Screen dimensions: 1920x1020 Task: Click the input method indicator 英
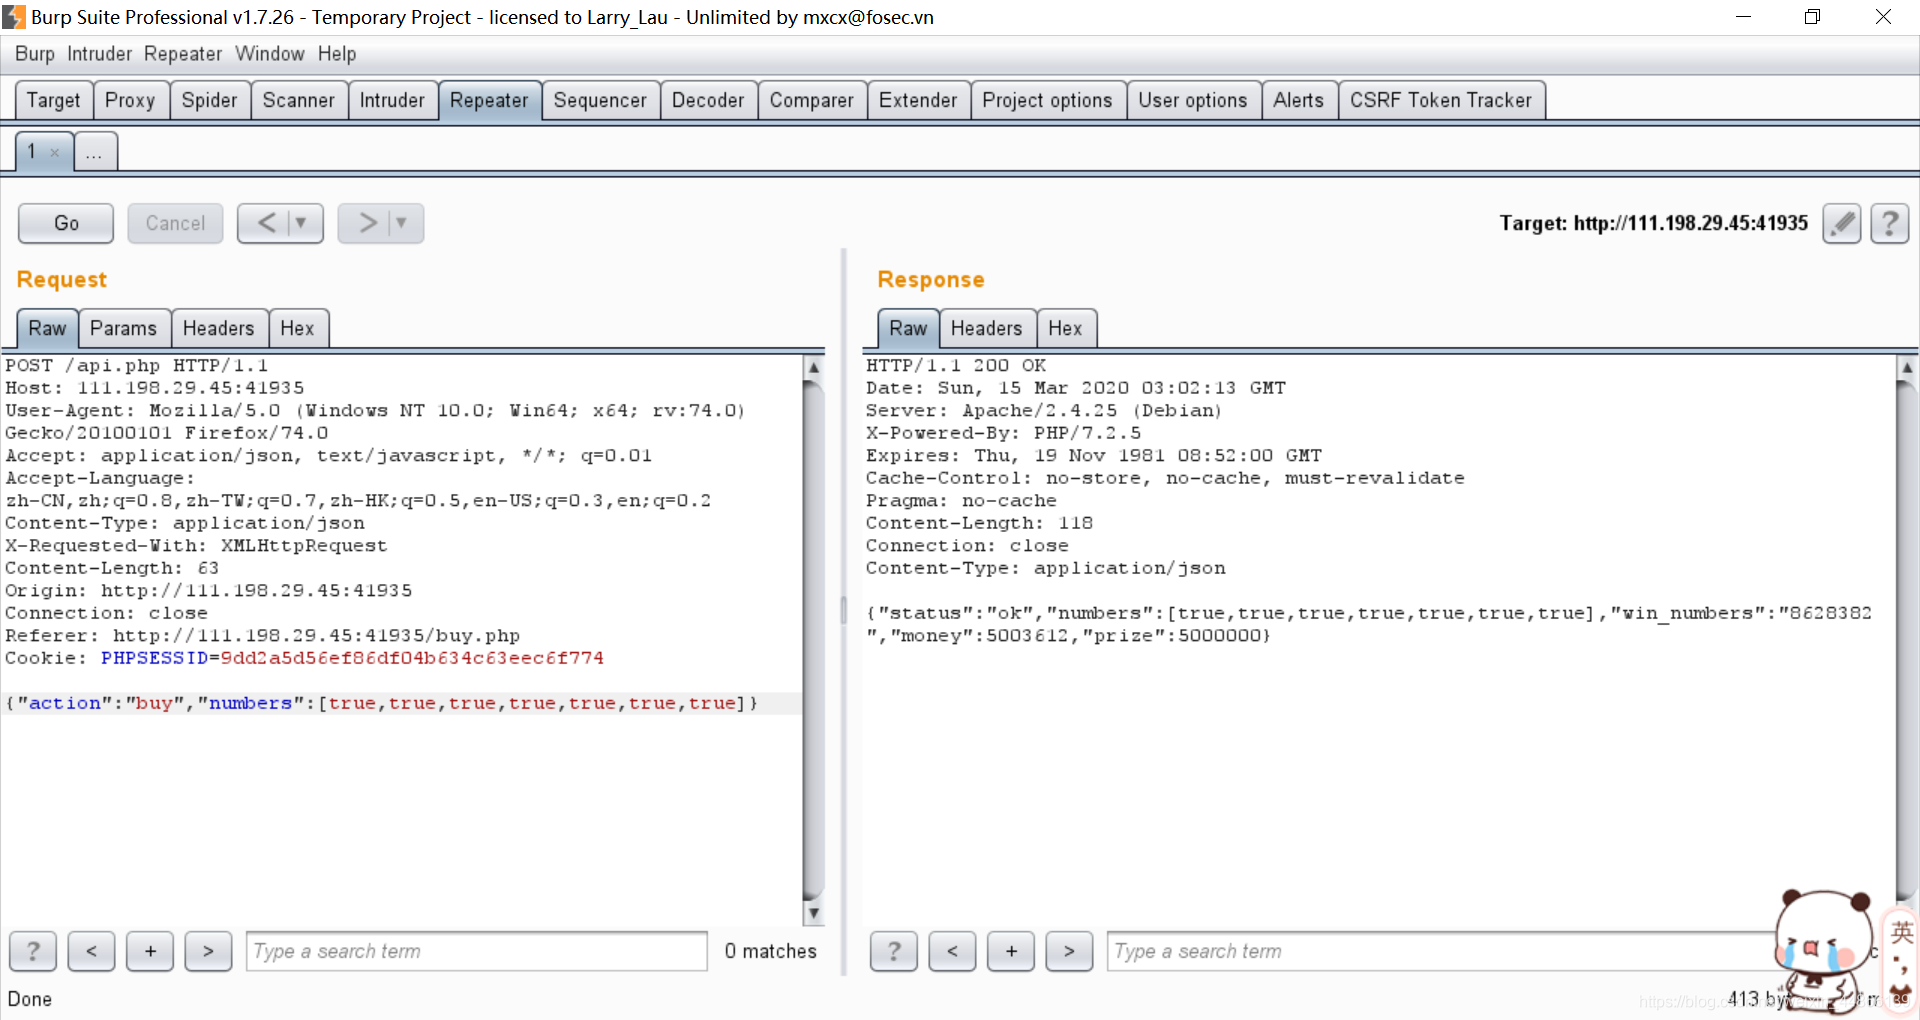click(x=1902, y=932)
